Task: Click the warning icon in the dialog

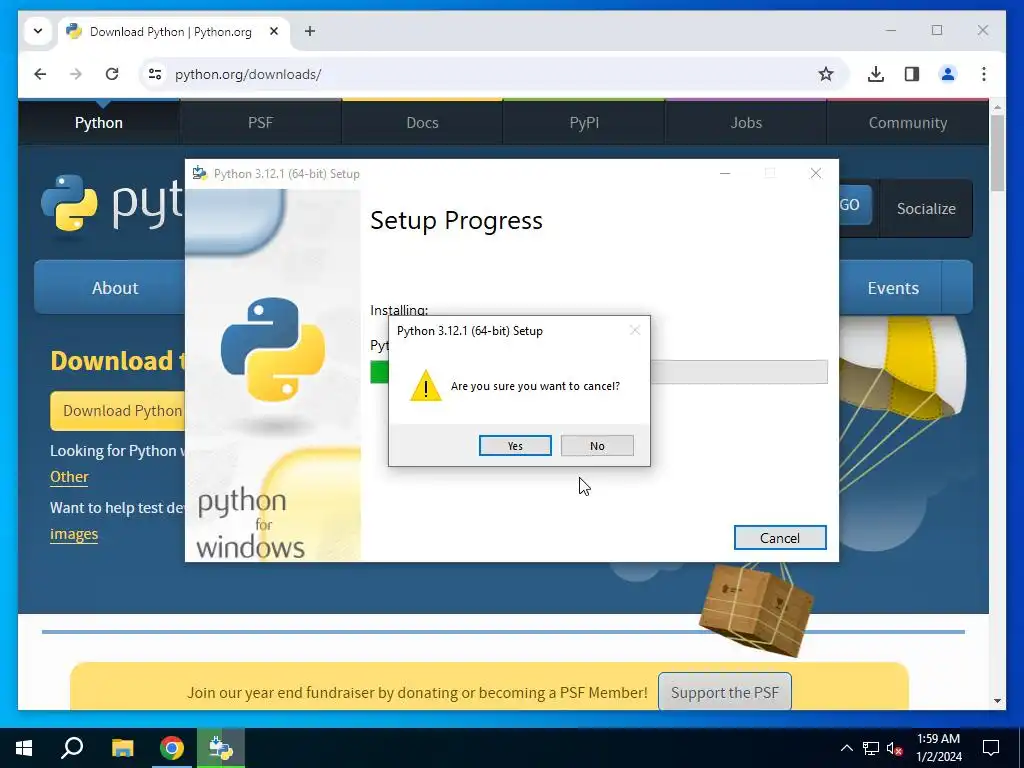Action: [x=426, y=385]
